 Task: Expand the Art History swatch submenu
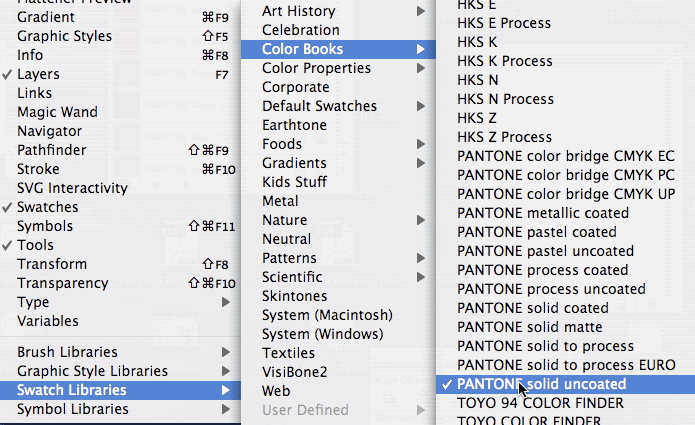pyautogui.click(x=338, y=11)
